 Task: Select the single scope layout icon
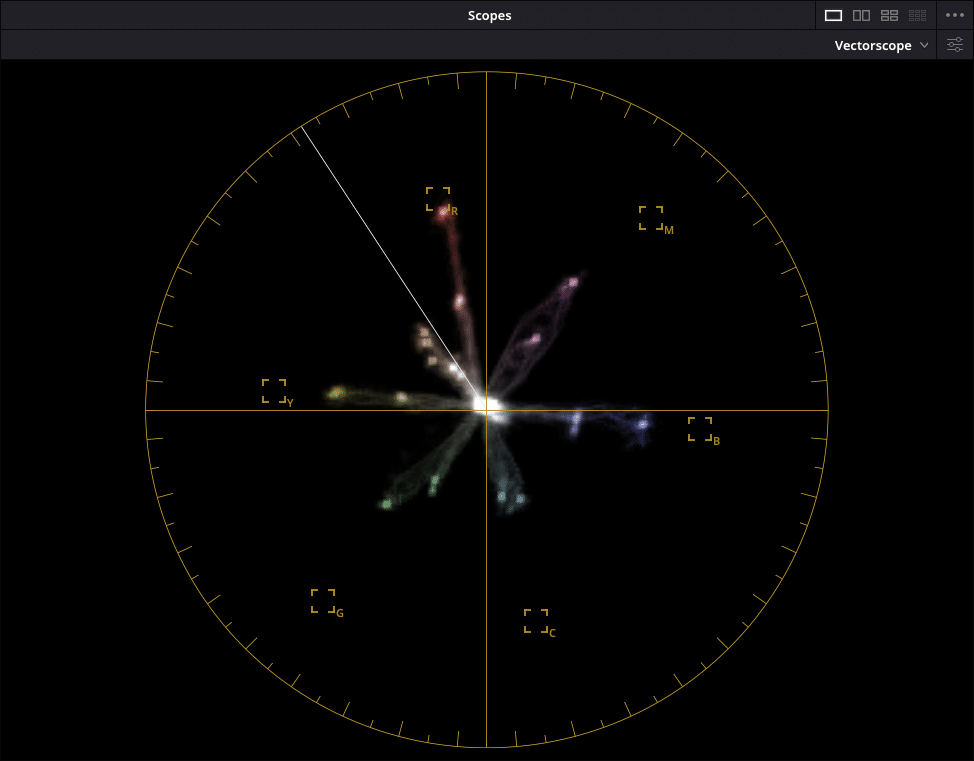(x=835, y=15)
